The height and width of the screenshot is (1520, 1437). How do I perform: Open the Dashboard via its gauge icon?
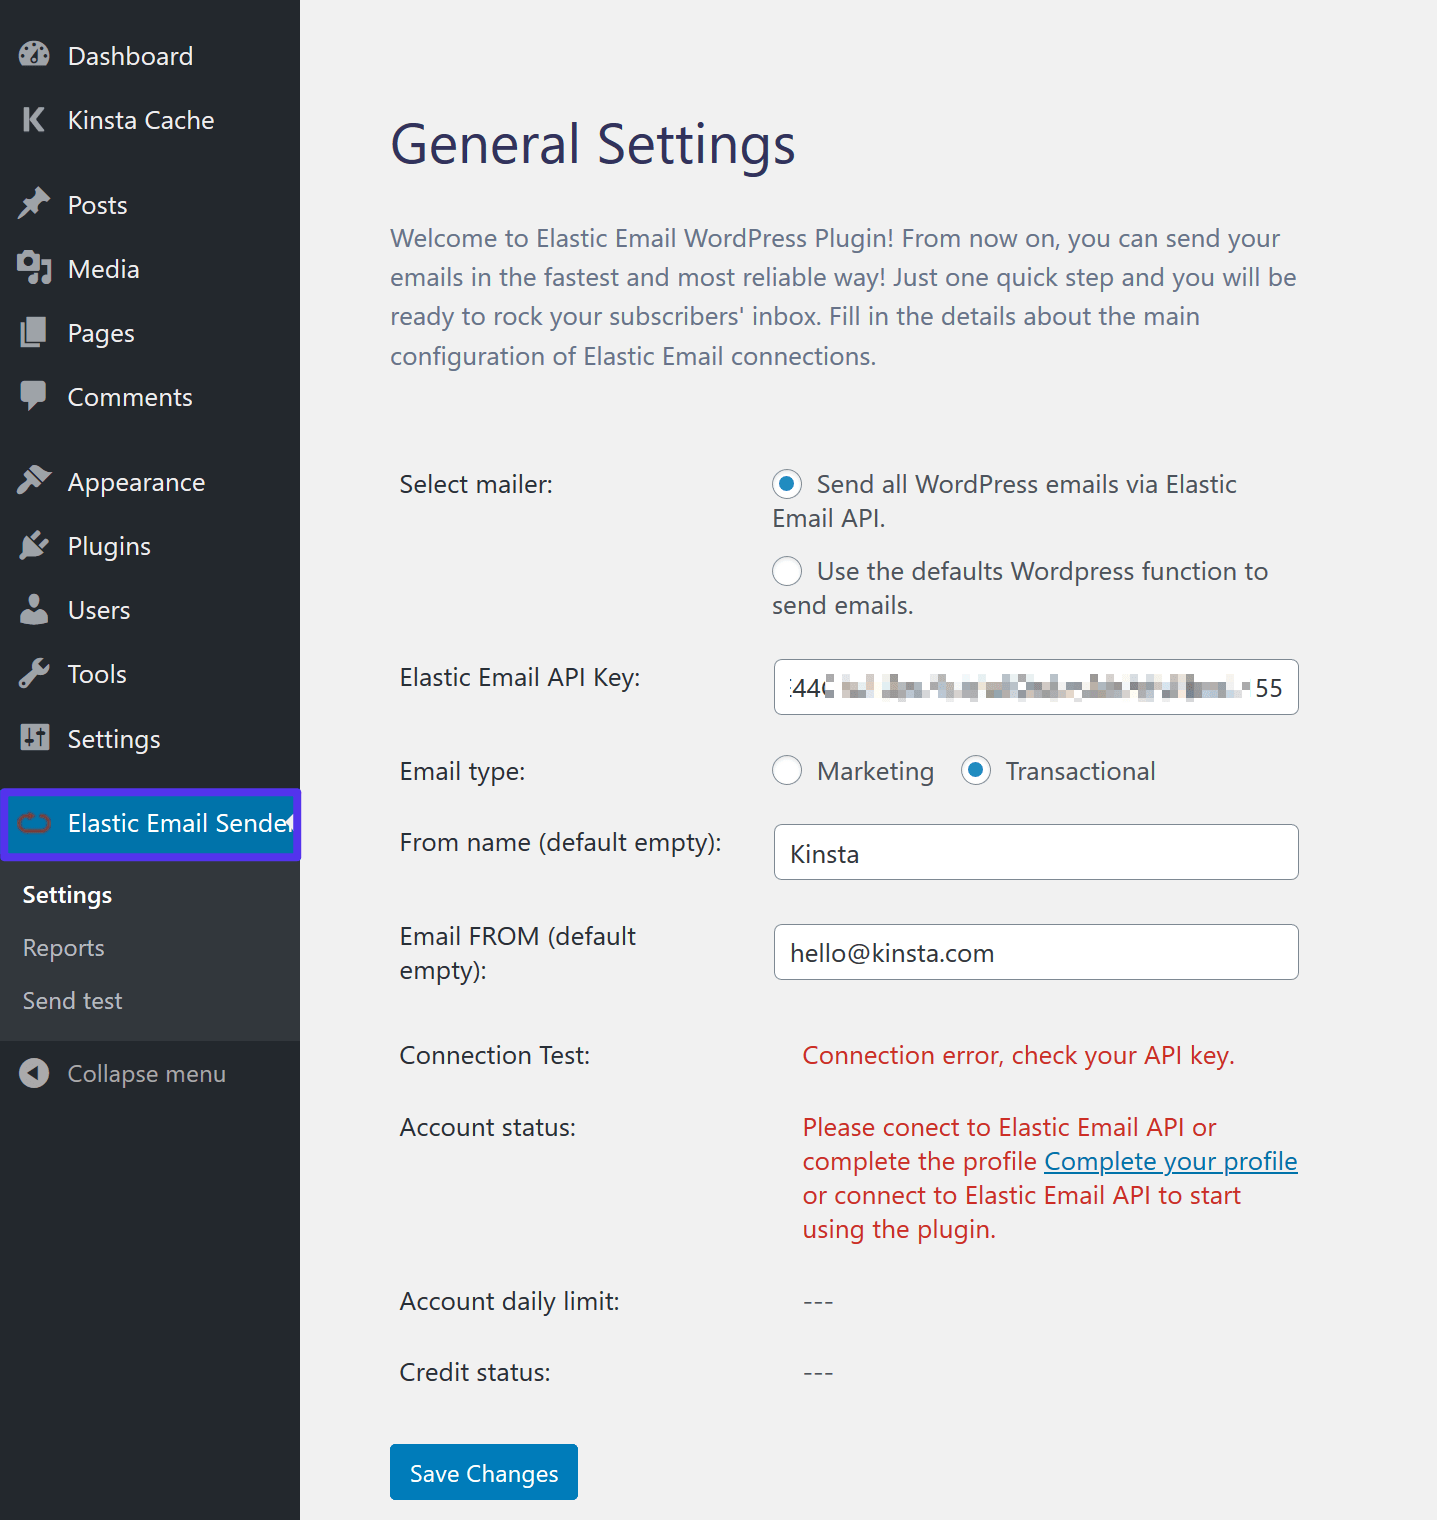click(x=33, y=55)
